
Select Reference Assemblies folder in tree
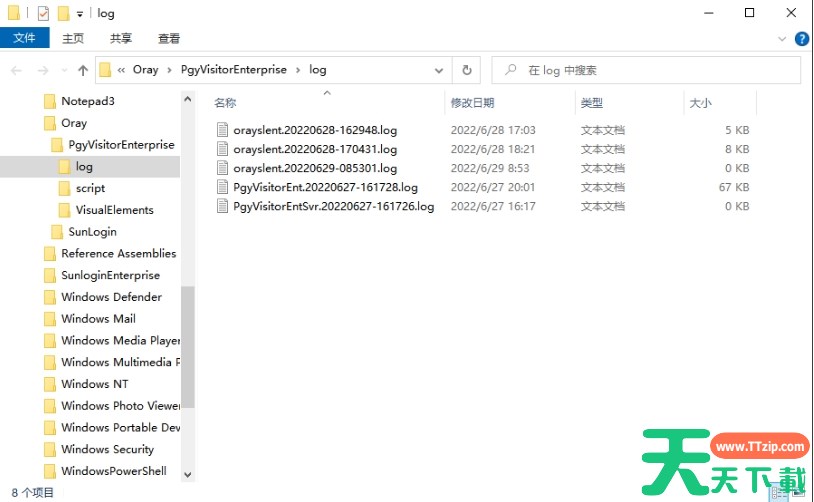(118, 253)
